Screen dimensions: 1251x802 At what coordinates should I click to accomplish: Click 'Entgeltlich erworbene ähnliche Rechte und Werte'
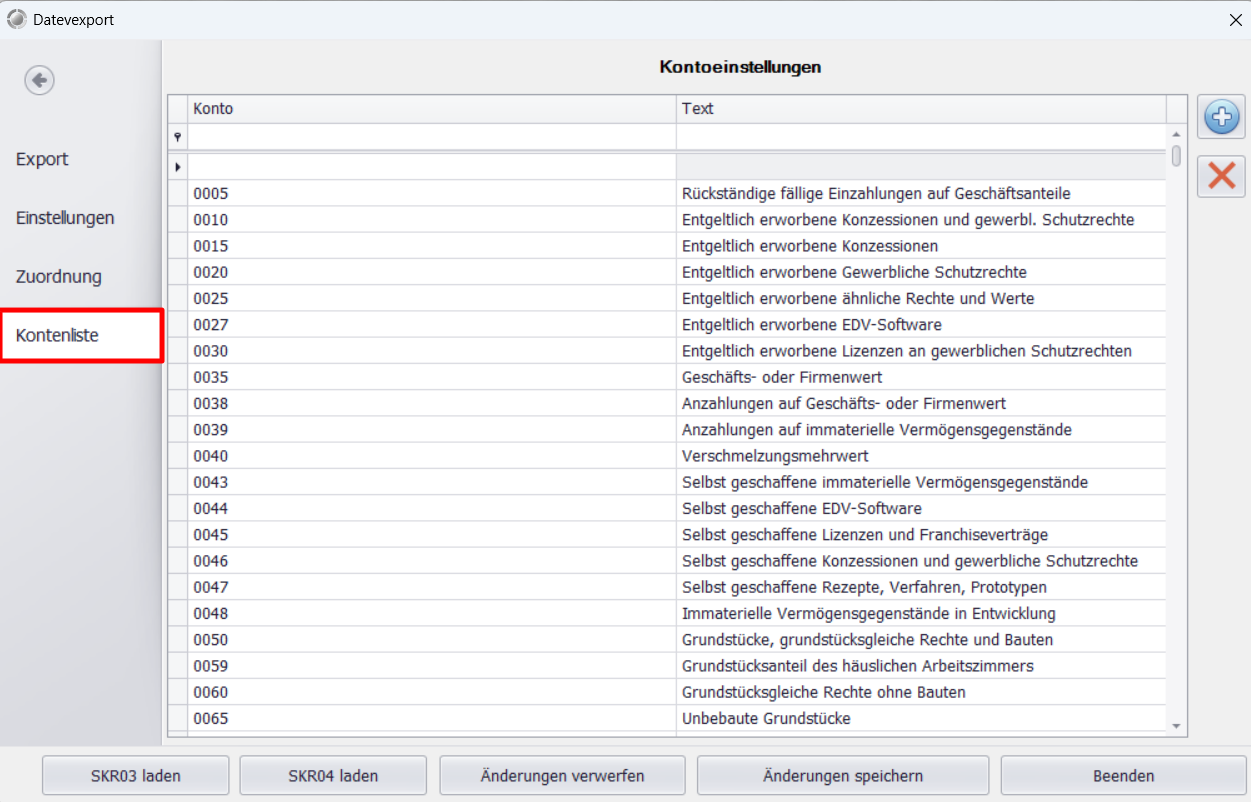858,298
